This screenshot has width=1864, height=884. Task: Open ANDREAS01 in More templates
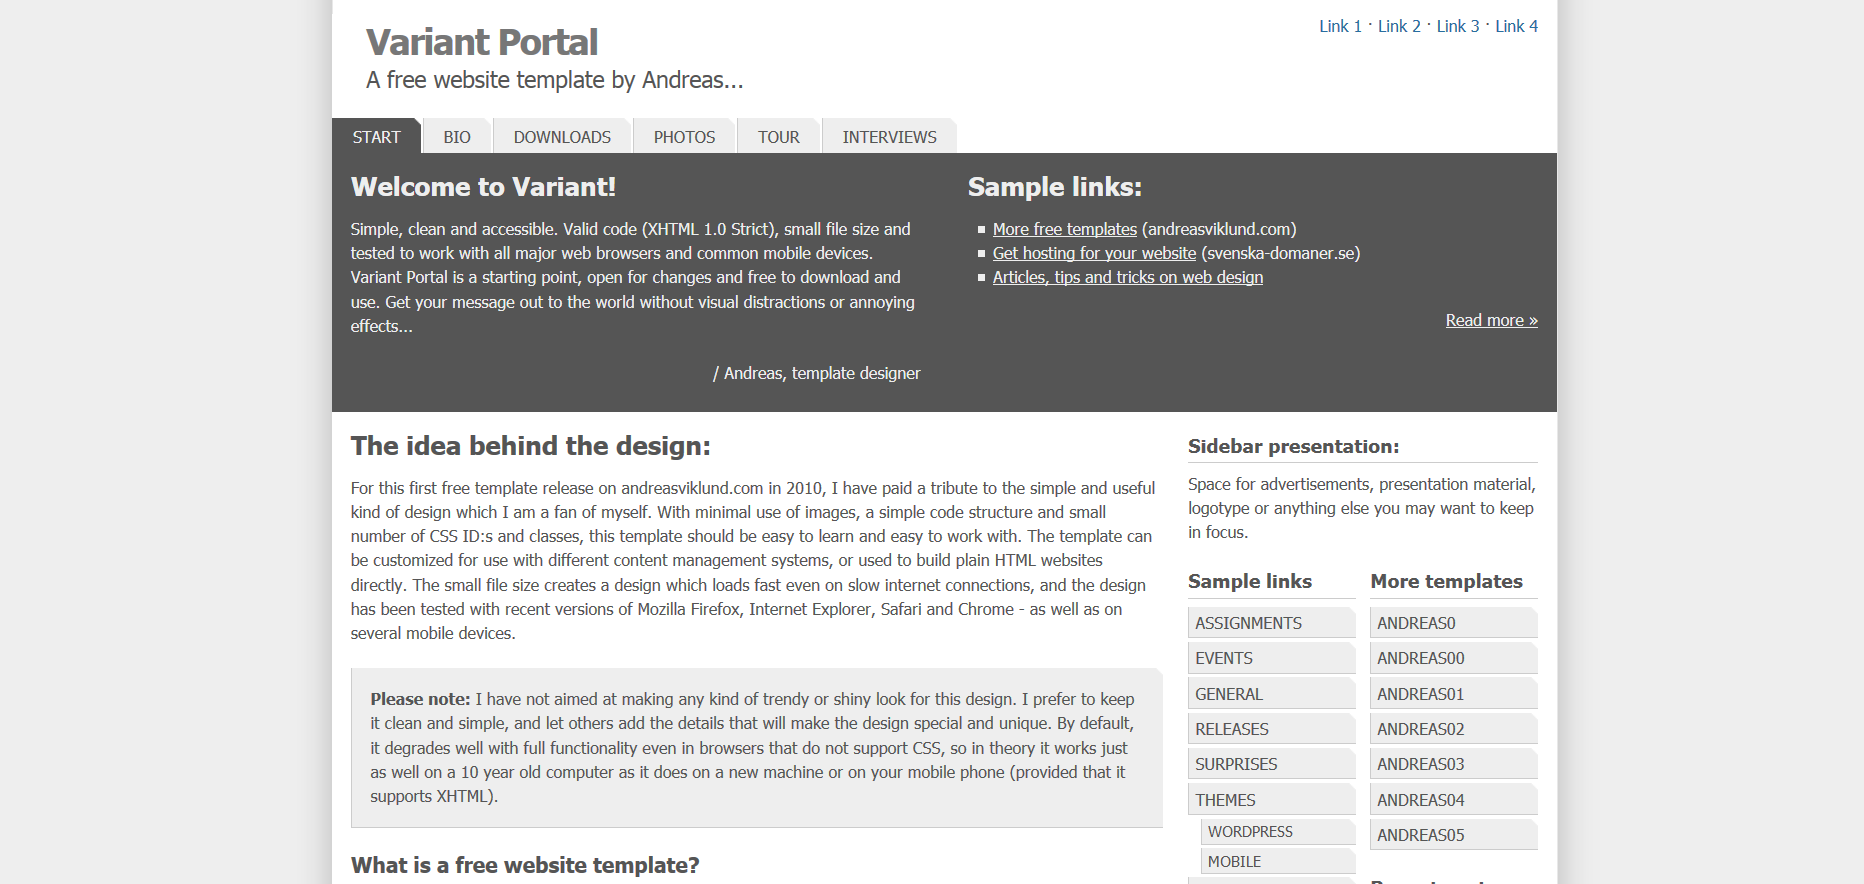(1420, 694)
